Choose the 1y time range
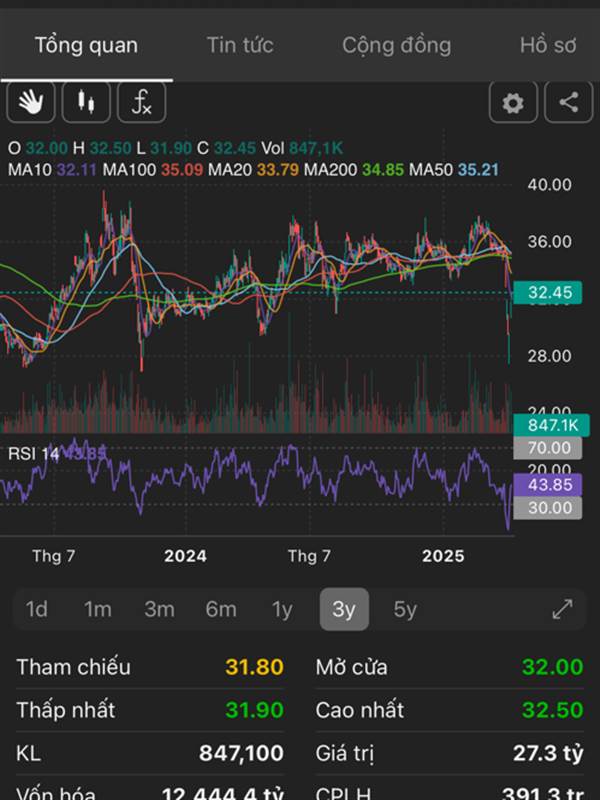This screenshot has width=600, height=800. (x=282, y=609)
